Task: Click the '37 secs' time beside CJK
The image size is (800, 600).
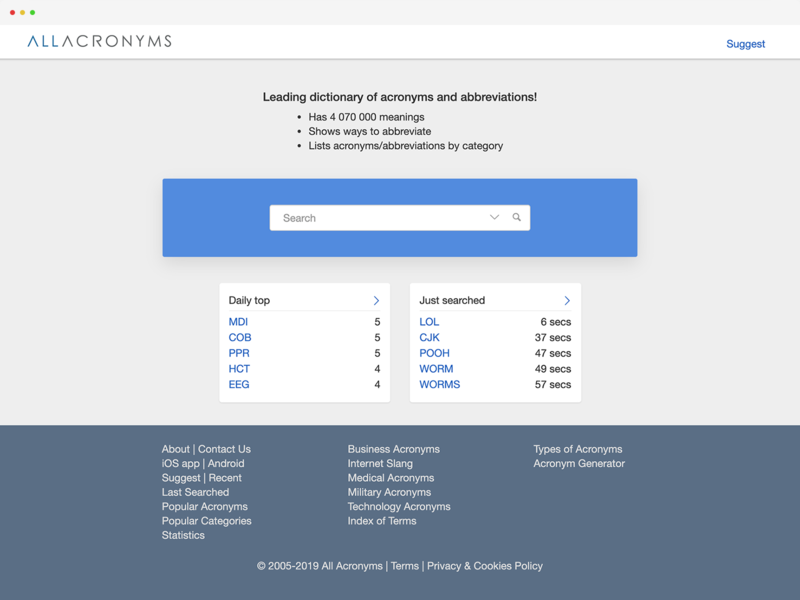Action: [553, 338]
